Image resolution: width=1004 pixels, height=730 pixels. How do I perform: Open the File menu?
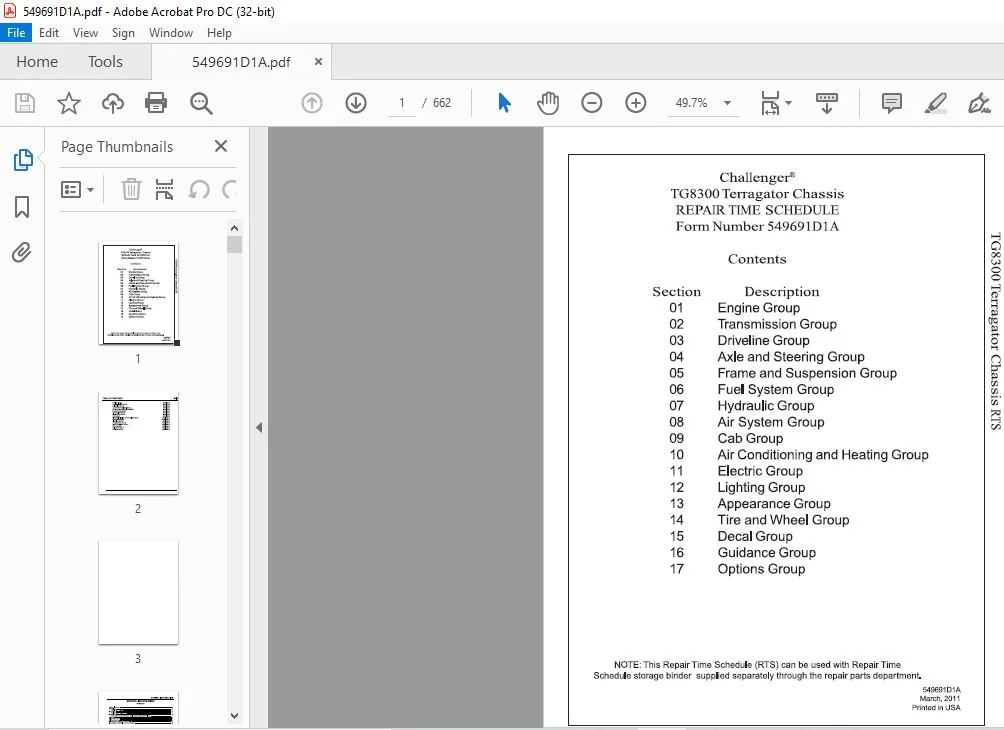16,33
